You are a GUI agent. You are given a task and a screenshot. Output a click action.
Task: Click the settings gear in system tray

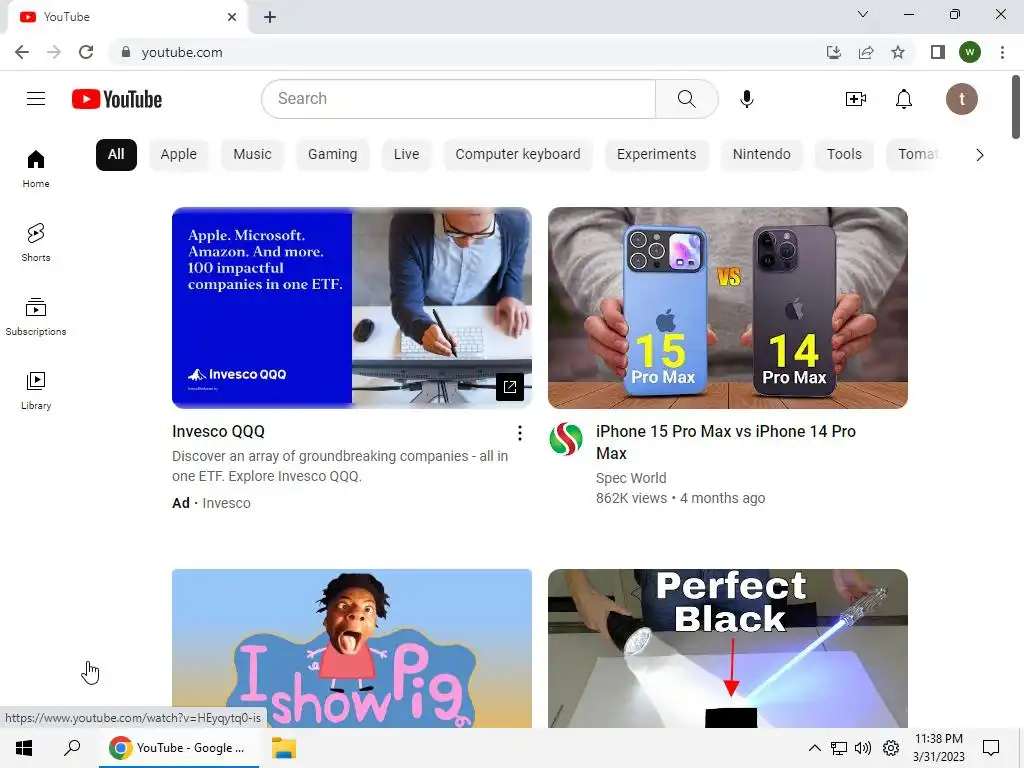tap(891, 748)
